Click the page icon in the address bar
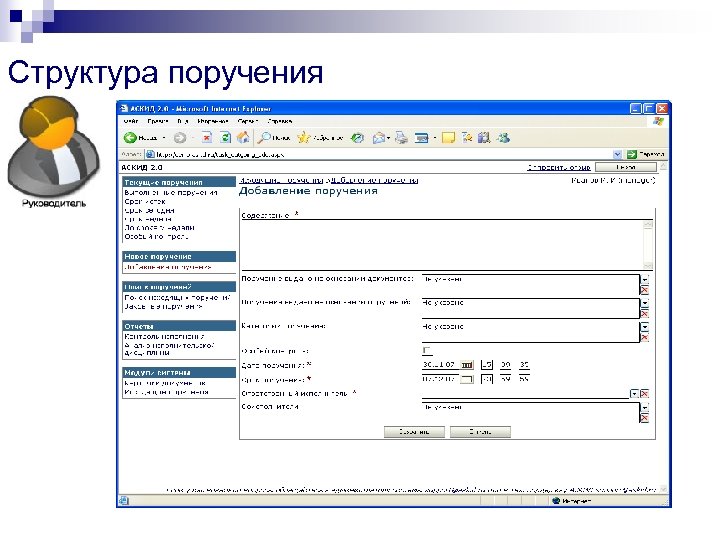The image size is (720, 540). pyautogui.click(x=150, y=154)
